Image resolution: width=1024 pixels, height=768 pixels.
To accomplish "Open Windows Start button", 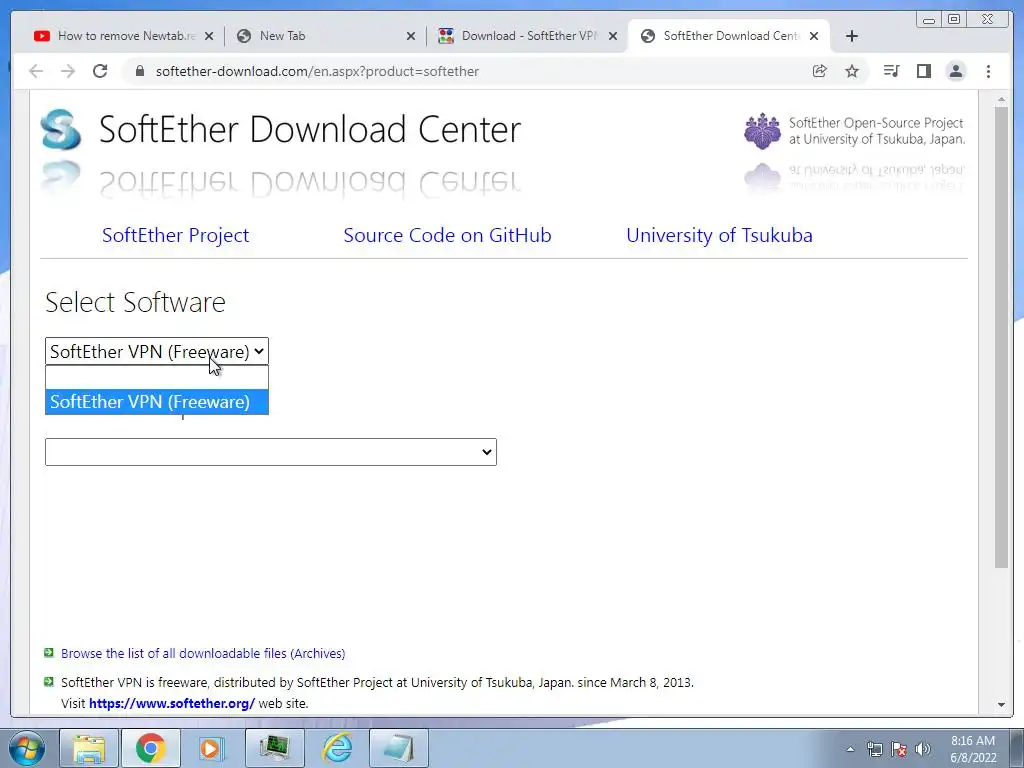I will (x=26, y=748).
